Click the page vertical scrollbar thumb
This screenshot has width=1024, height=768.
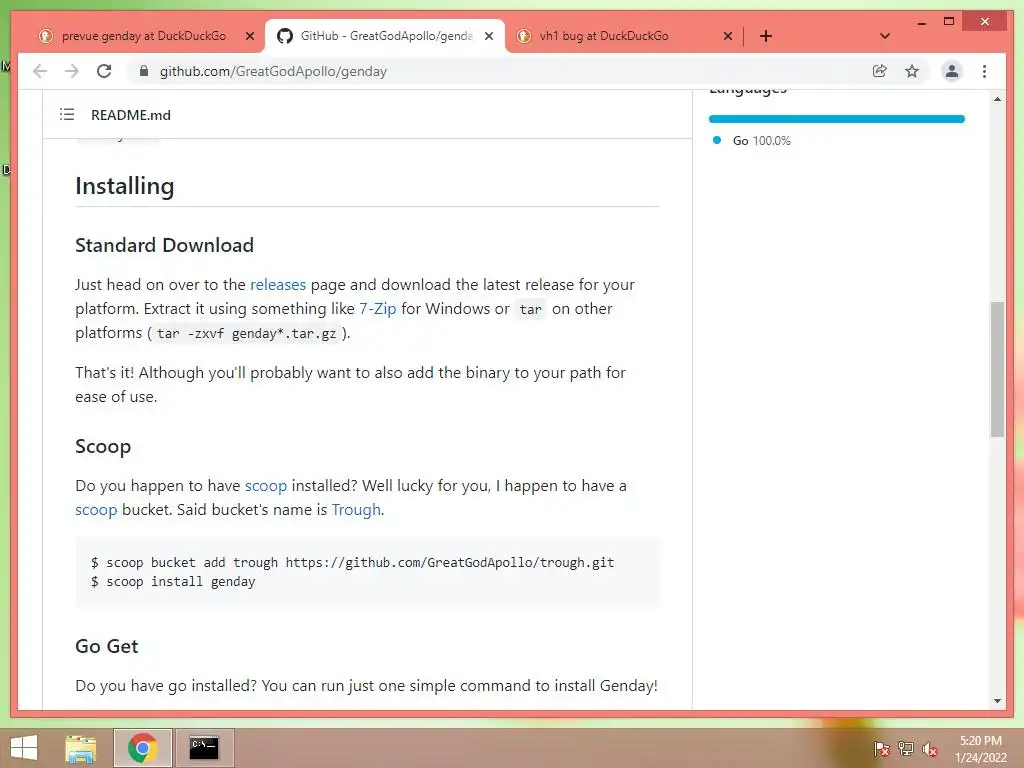click(x=997, y=369)
